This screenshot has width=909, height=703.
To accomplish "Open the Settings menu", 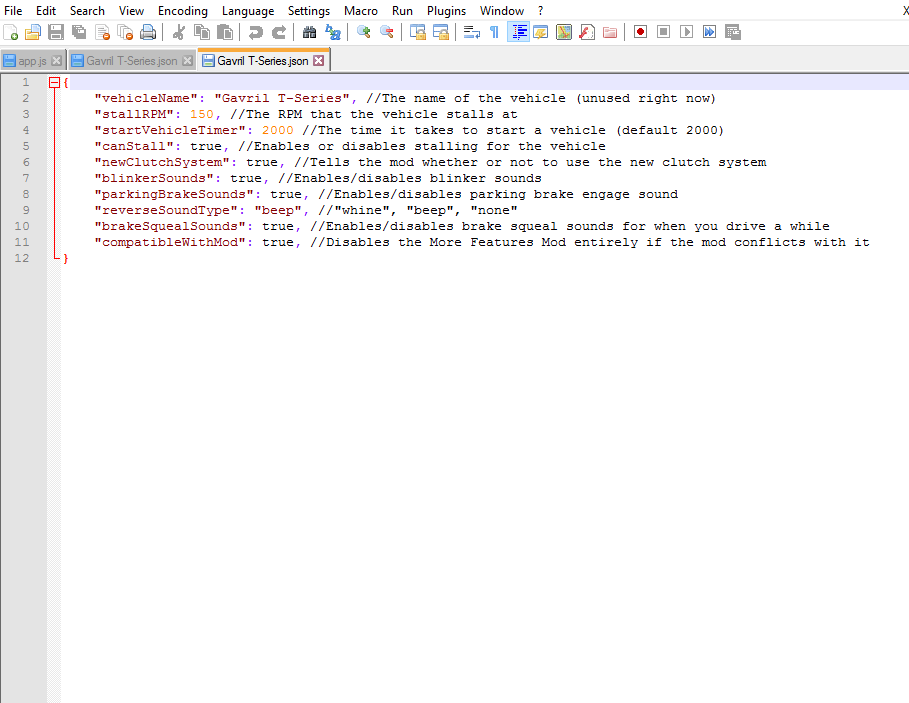I will [x=309, y=11].
